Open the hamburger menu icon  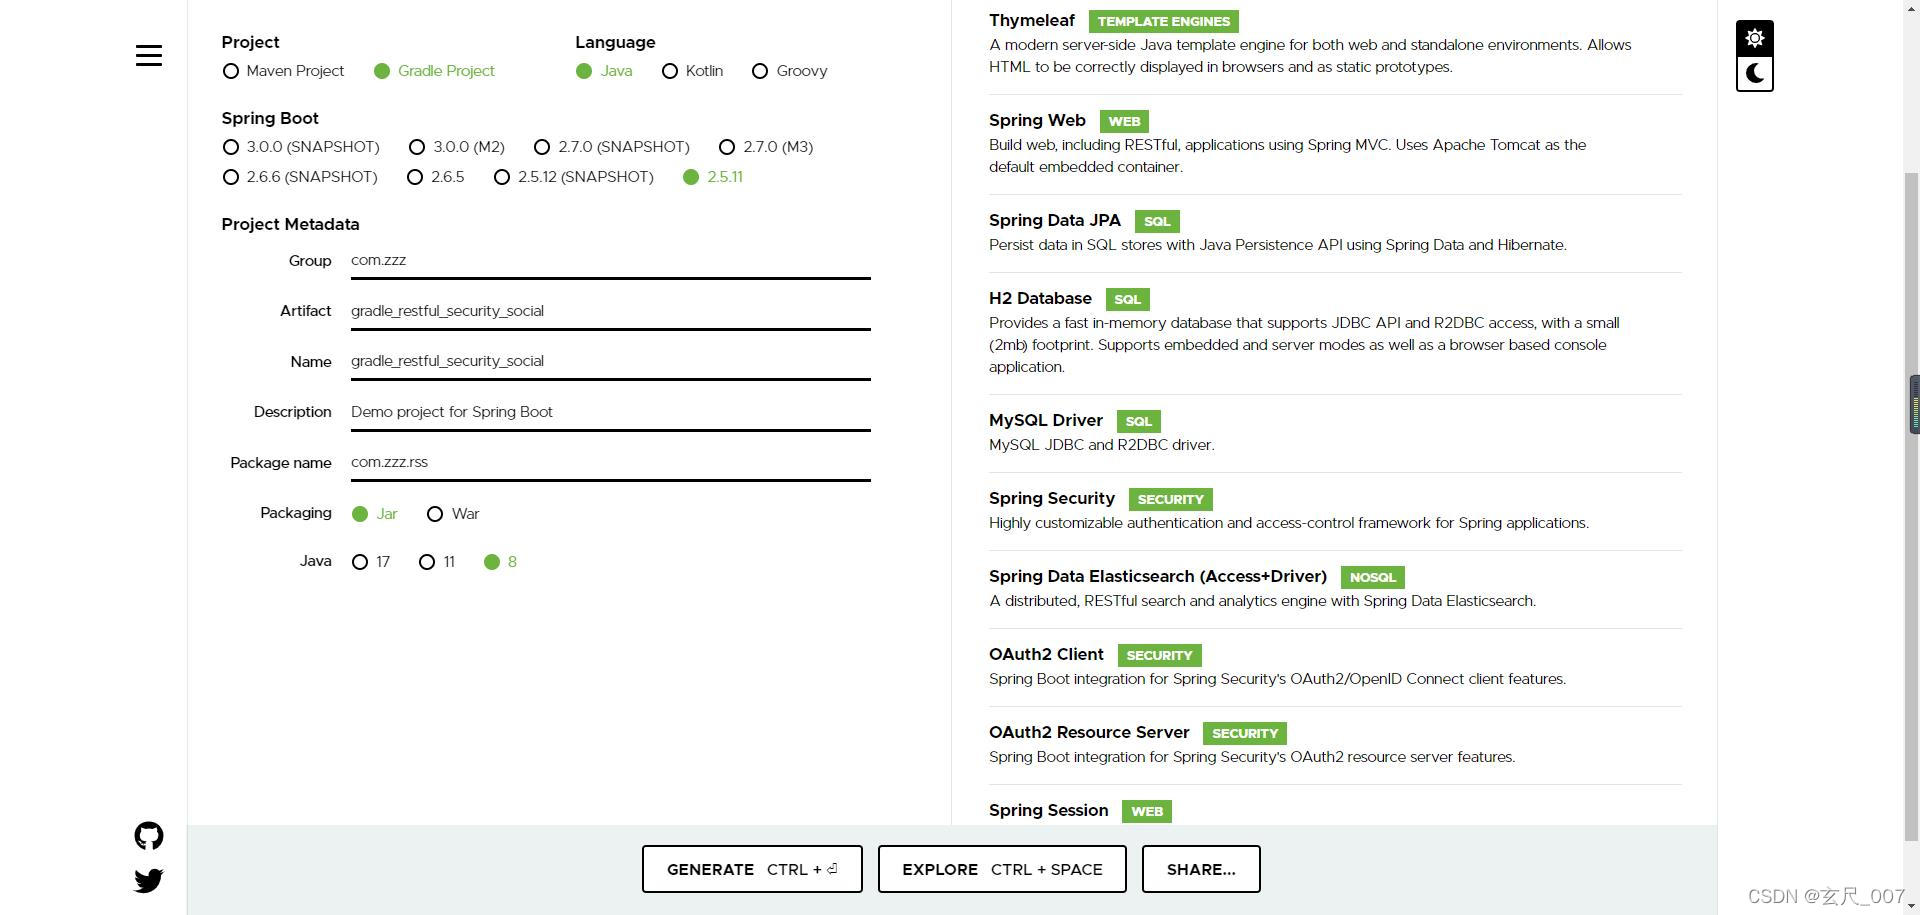point(149,56)
